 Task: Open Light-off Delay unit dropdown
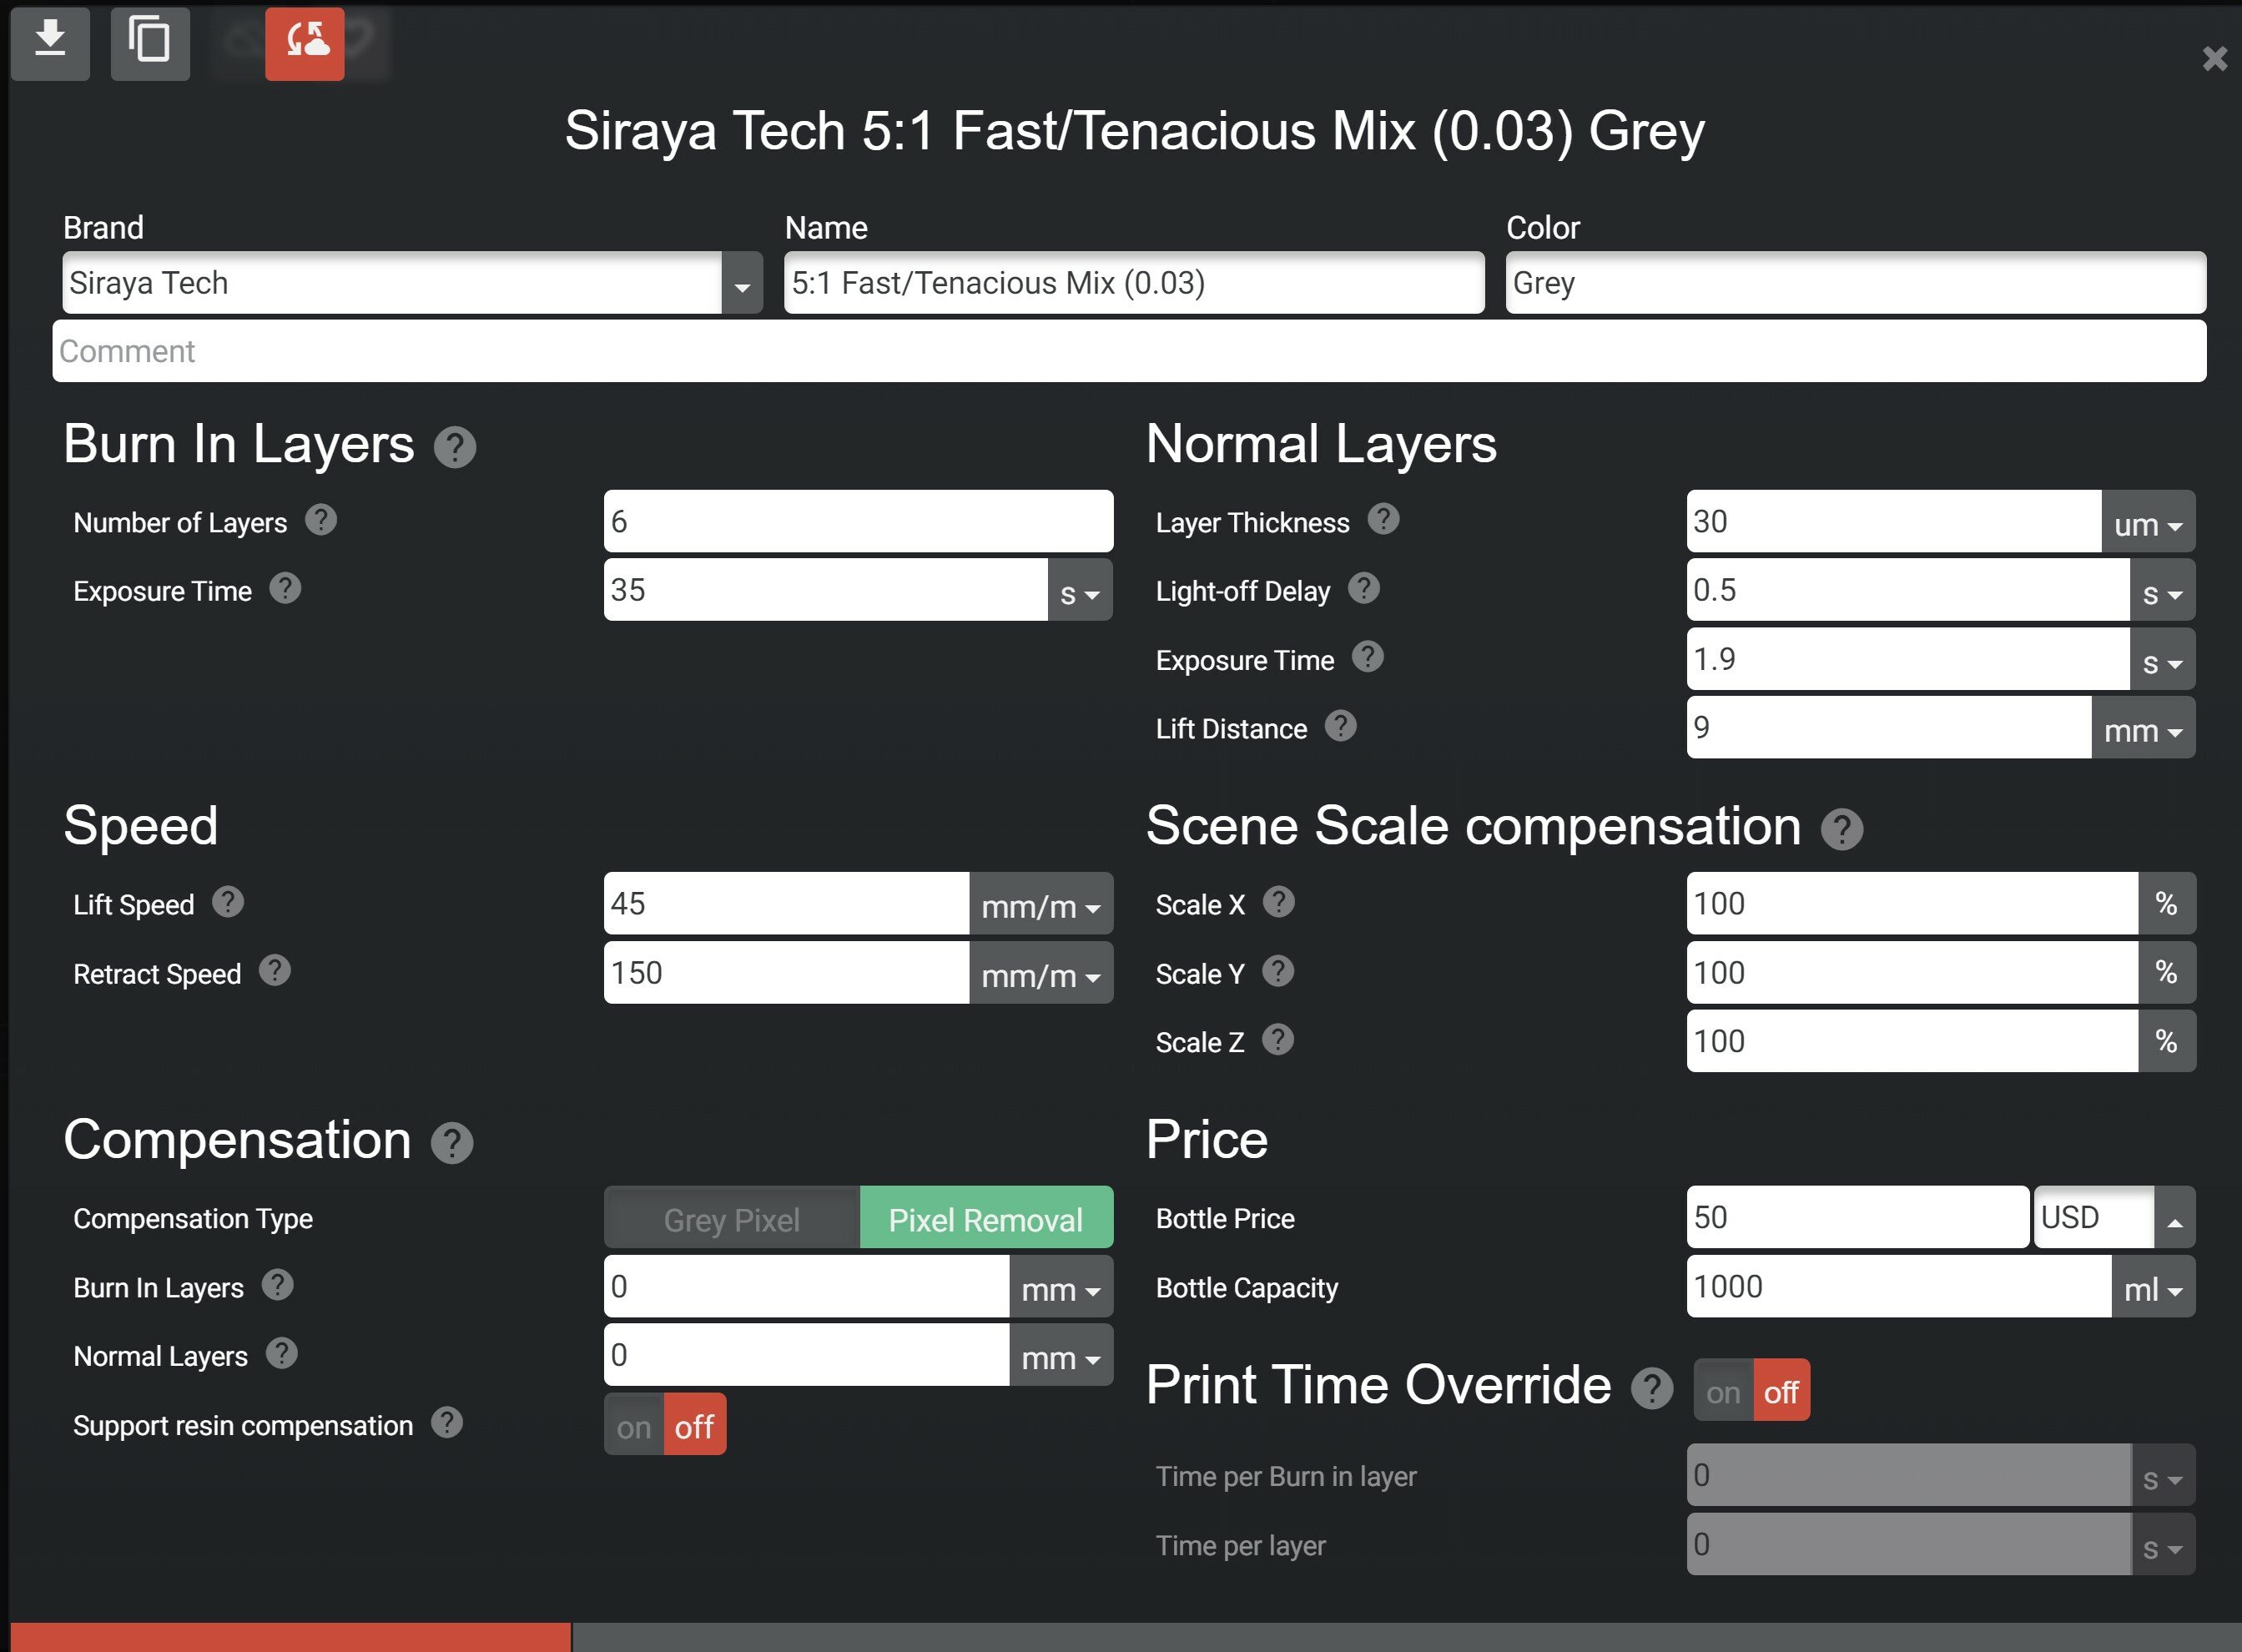coord(2162,591)
